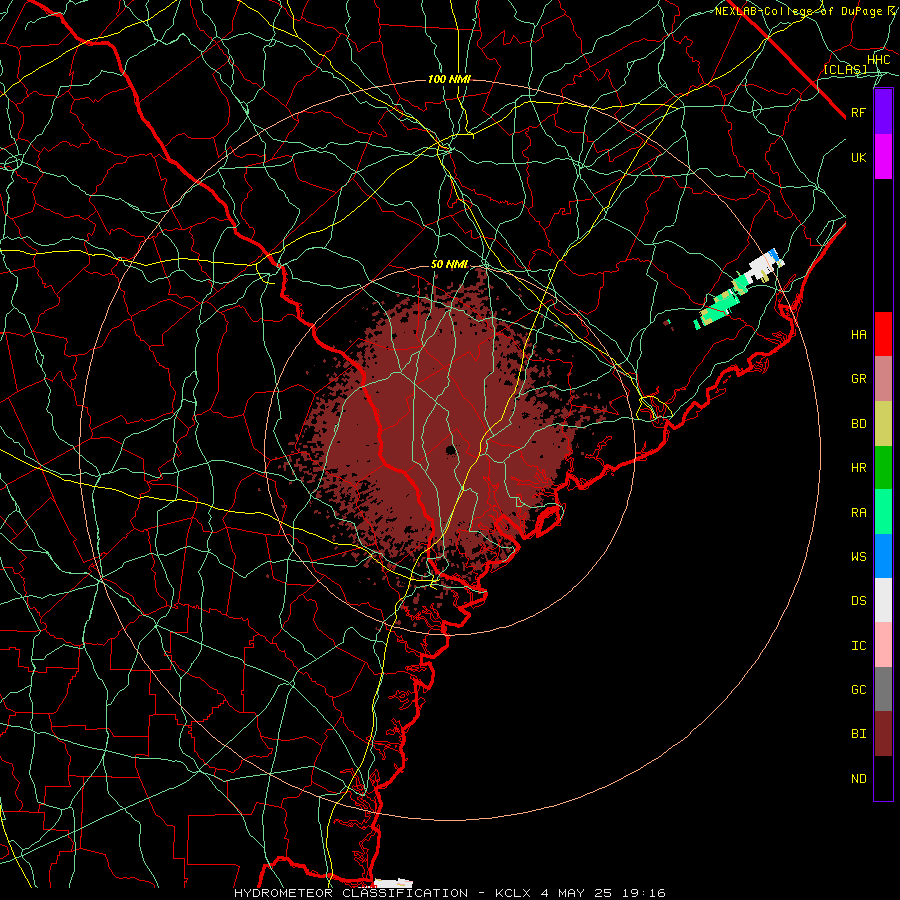Click the BD legend label text
900x900 pixels.
coord(859,424)
